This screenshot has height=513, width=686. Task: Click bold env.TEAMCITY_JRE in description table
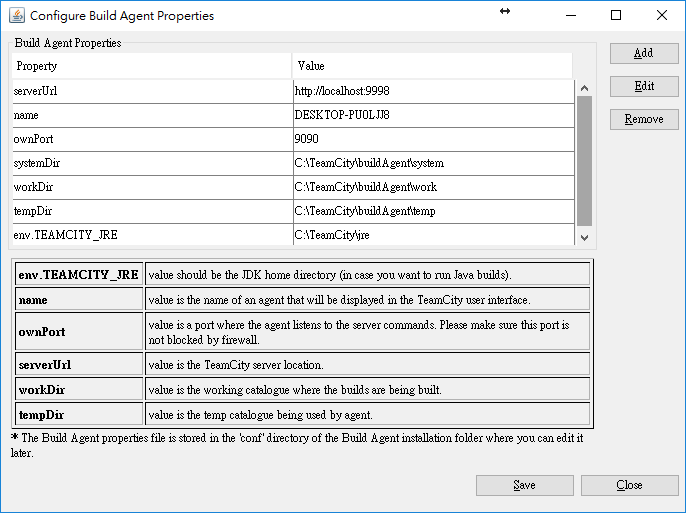pos(79,275)
